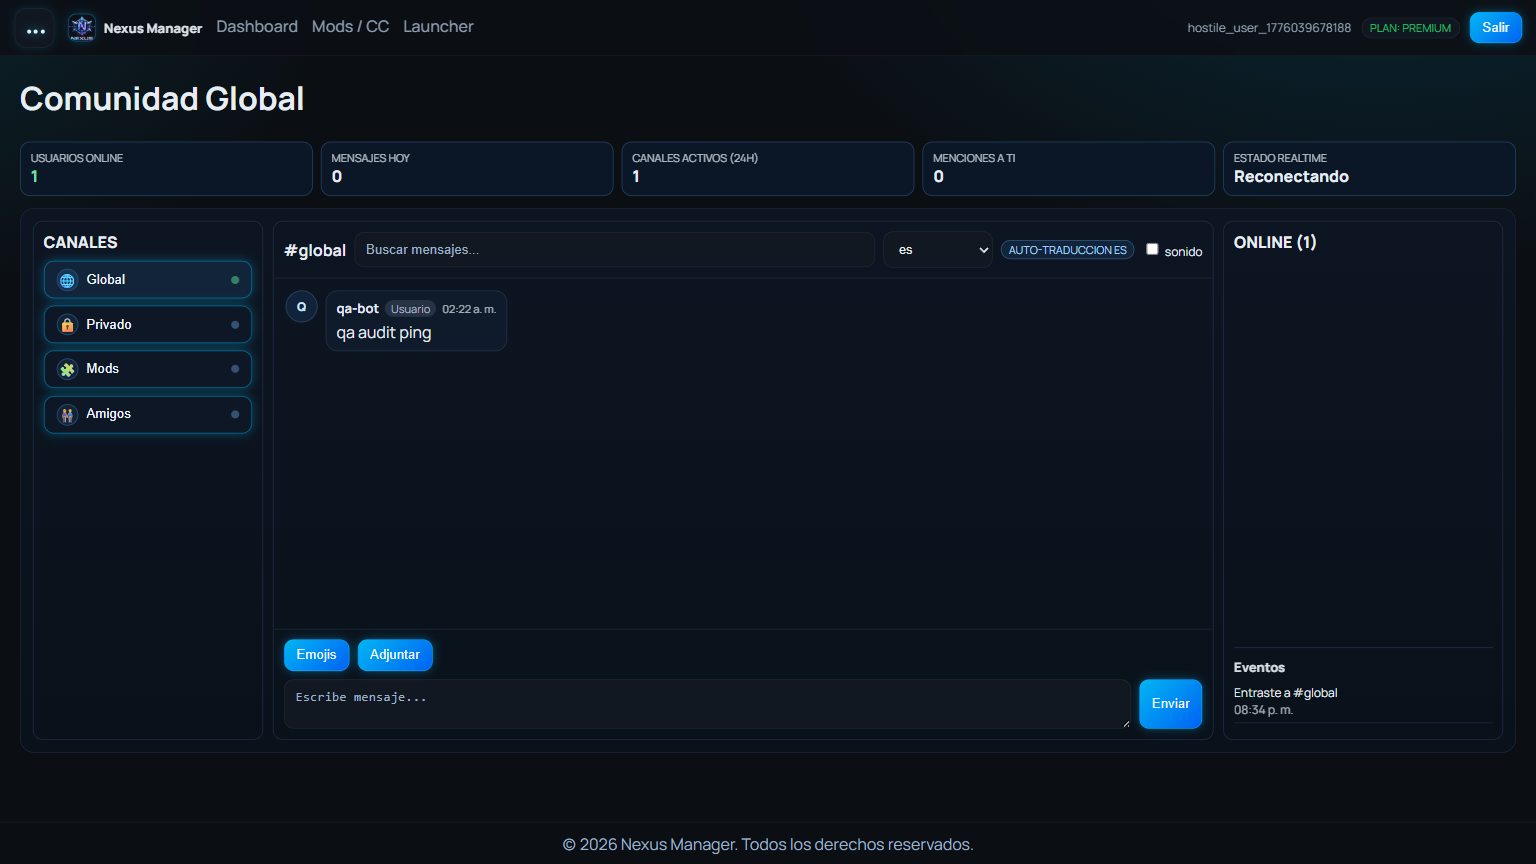Screen dimensions: 1536x864
Task: Click status dot on the Global channel
Action: (235, 280)
